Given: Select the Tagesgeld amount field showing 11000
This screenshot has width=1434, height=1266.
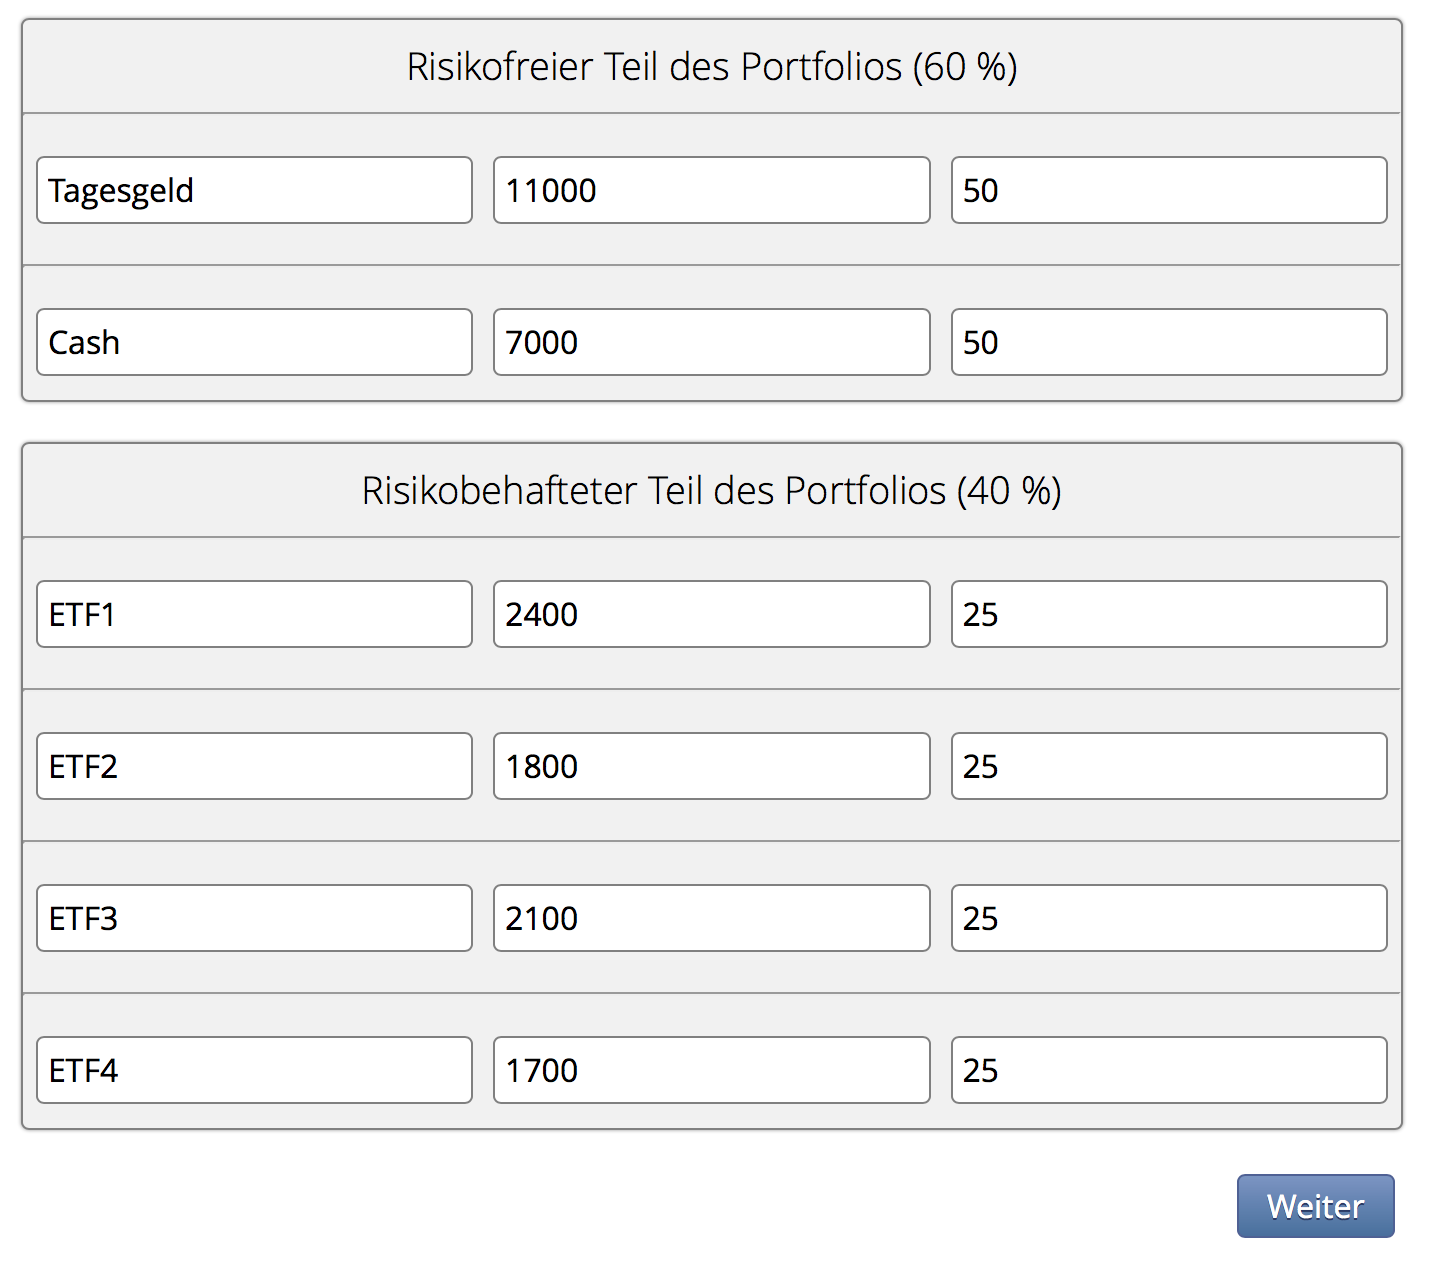Looking at the screenshot, I should tap(711, 190).
